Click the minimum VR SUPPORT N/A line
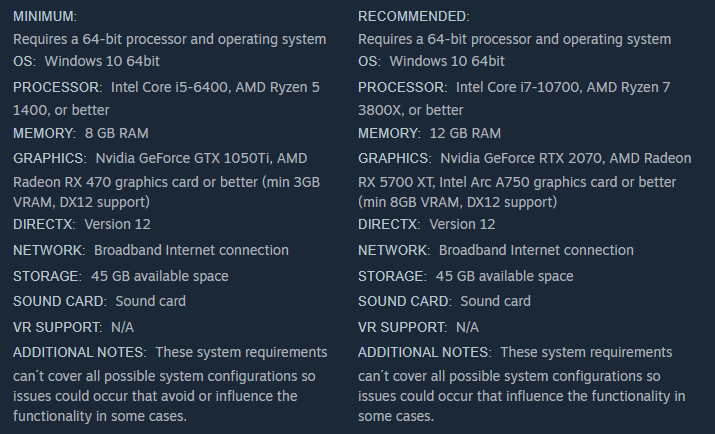The height and width of the screenshot is (434, 715). (x=73, y=327)
